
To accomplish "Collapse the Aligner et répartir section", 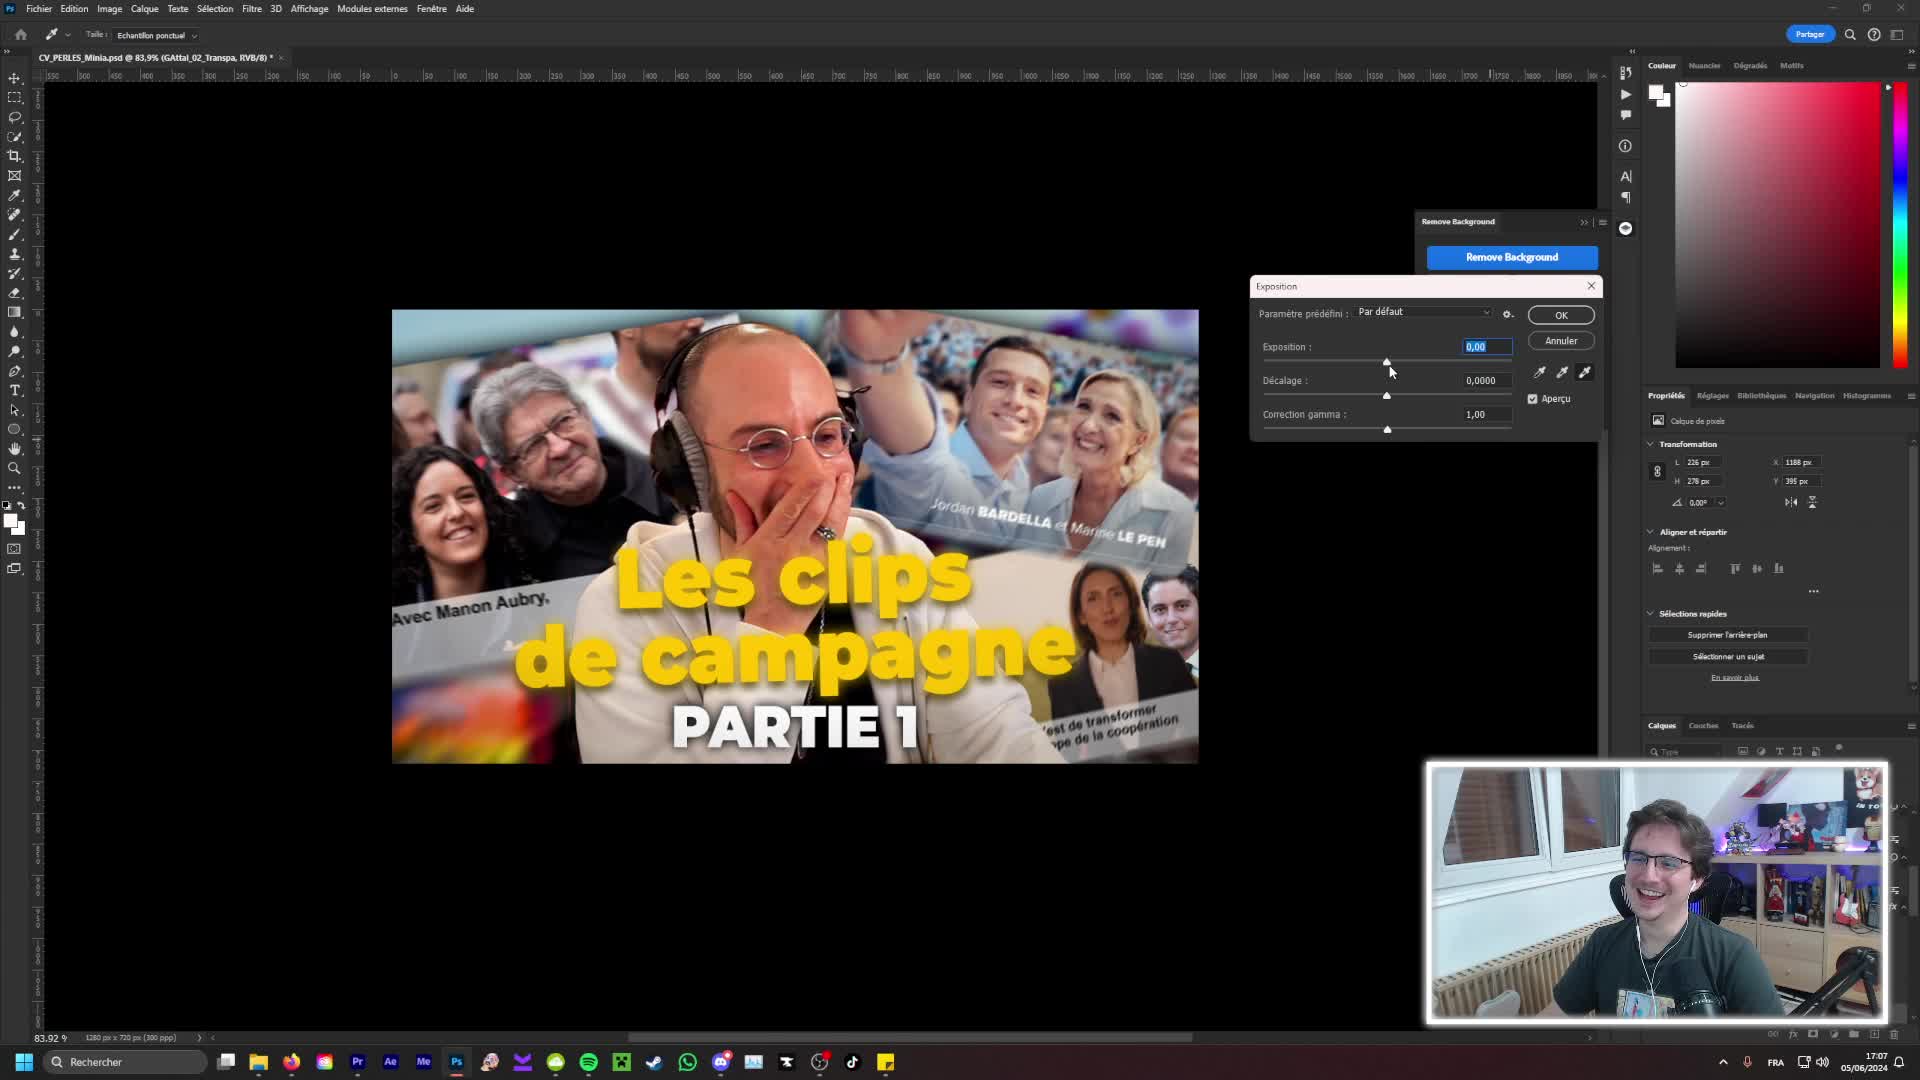I will click(1650, 532).
